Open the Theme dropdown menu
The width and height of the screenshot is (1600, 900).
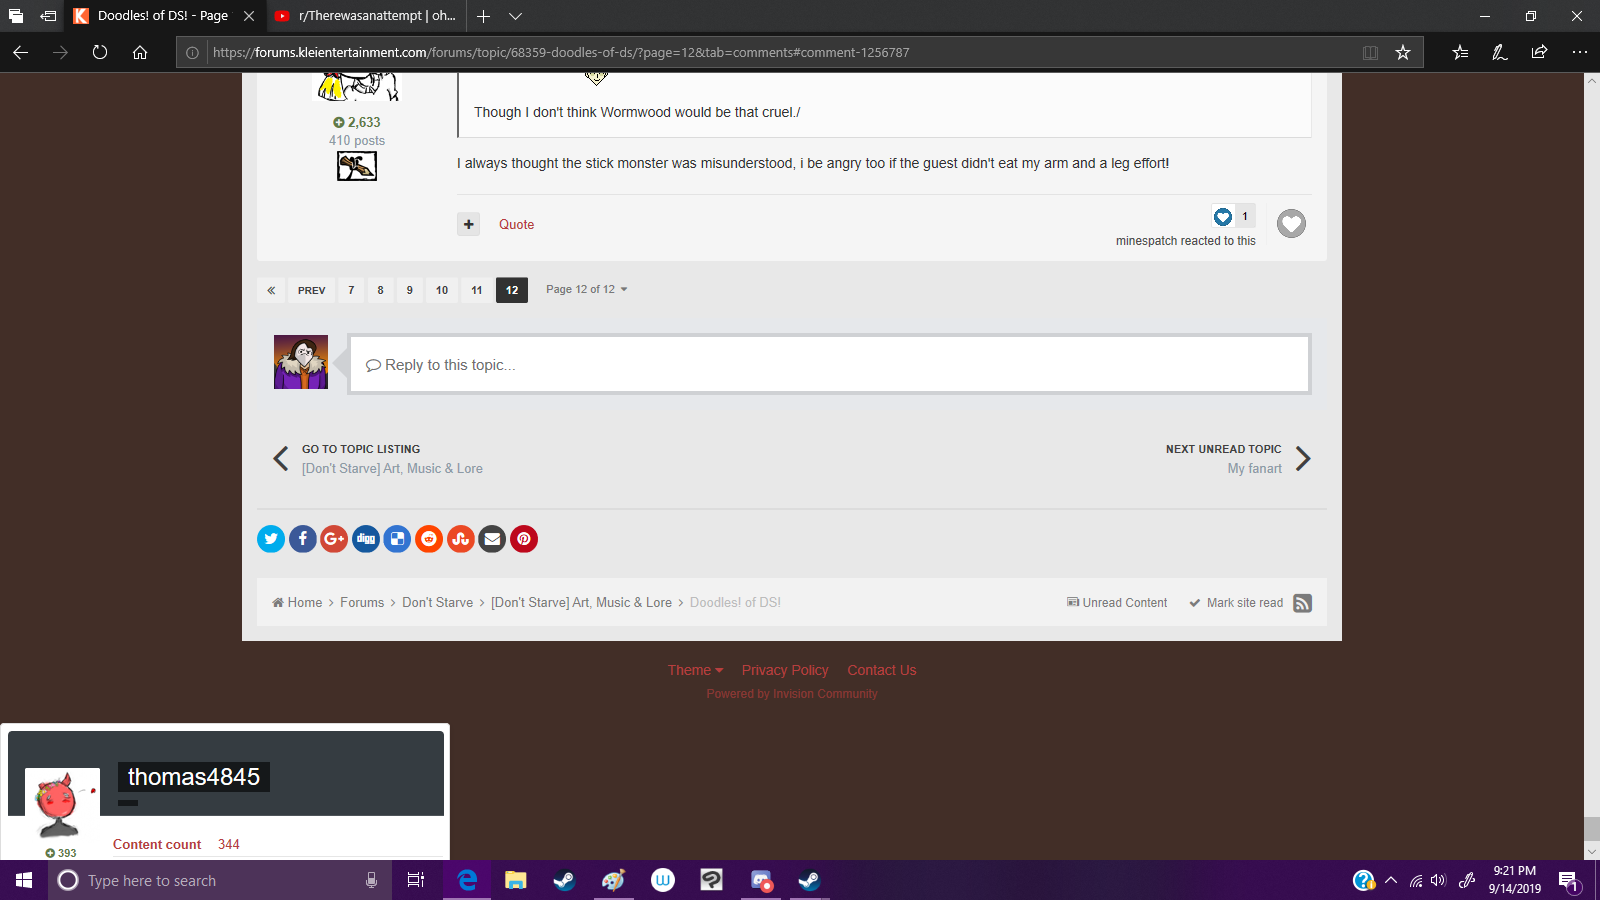click(x=695, y=670)
